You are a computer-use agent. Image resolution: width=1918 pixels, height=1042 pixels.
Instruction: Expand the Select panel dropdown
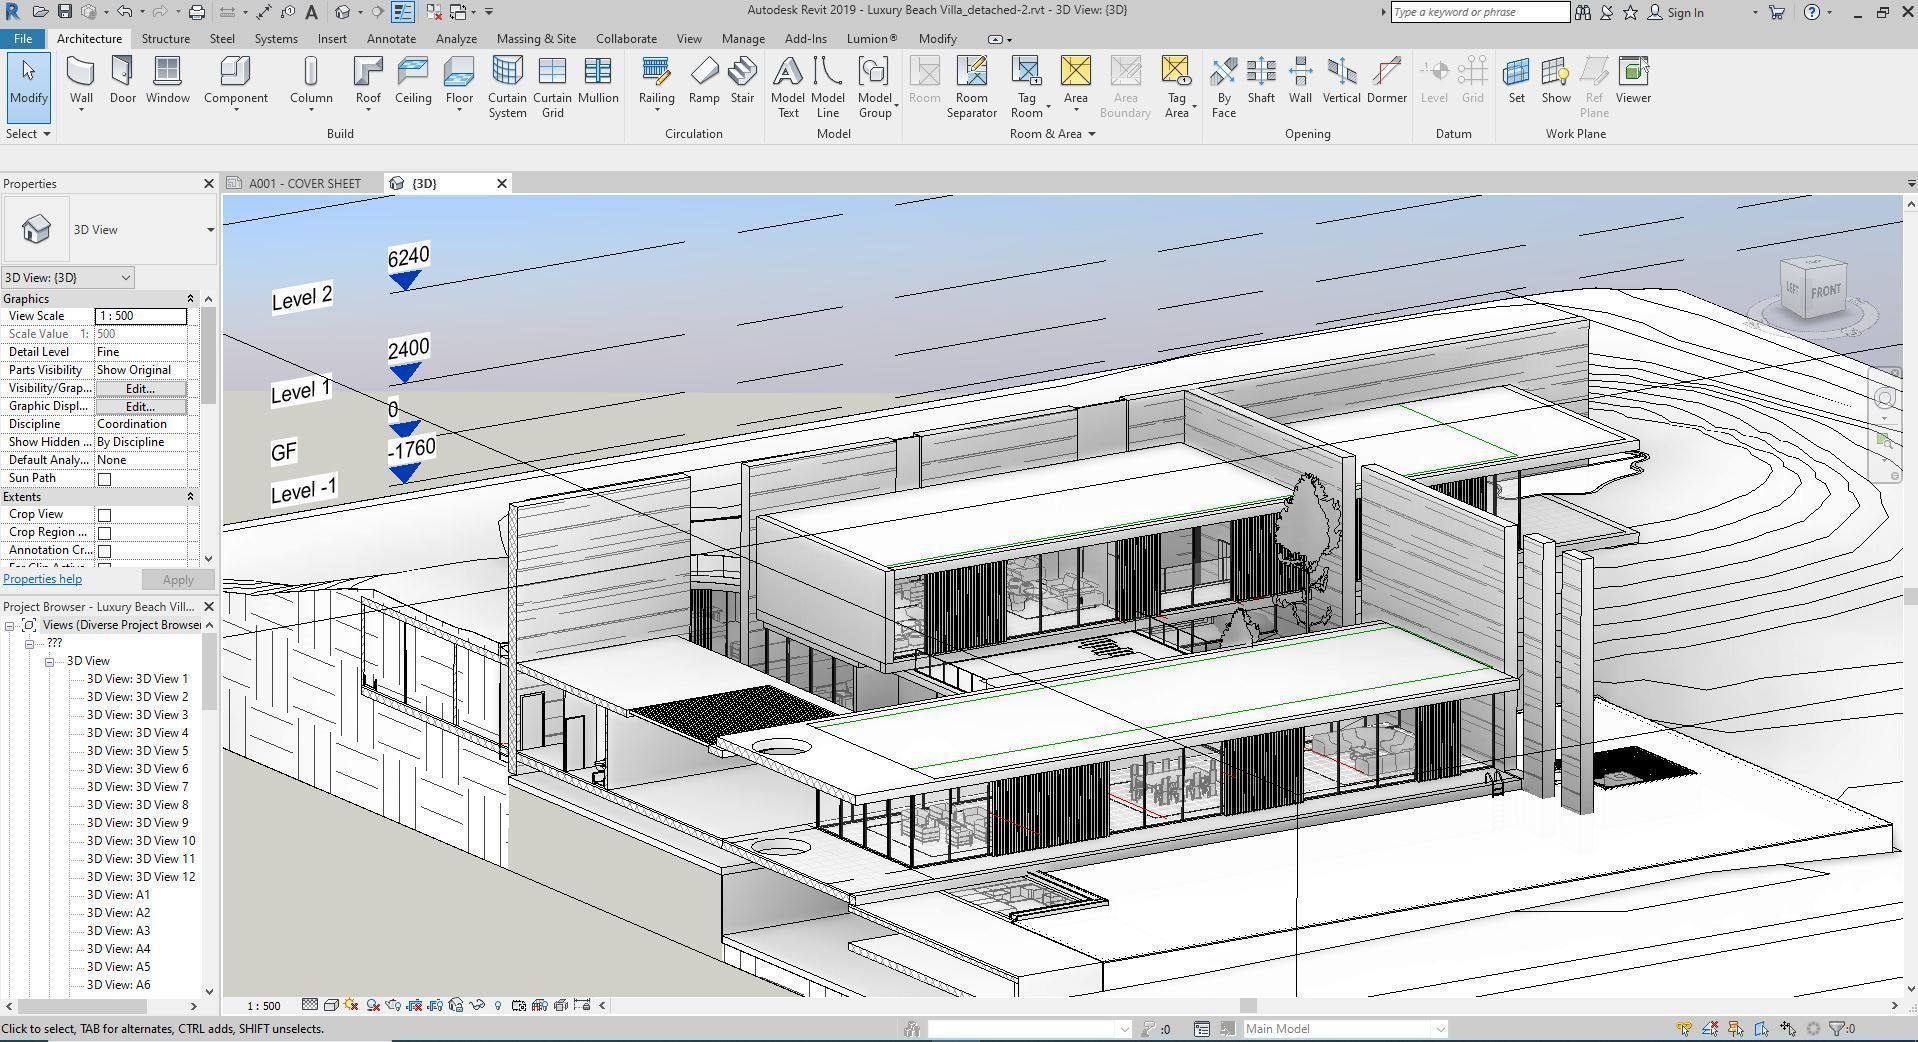click(28, 134)
